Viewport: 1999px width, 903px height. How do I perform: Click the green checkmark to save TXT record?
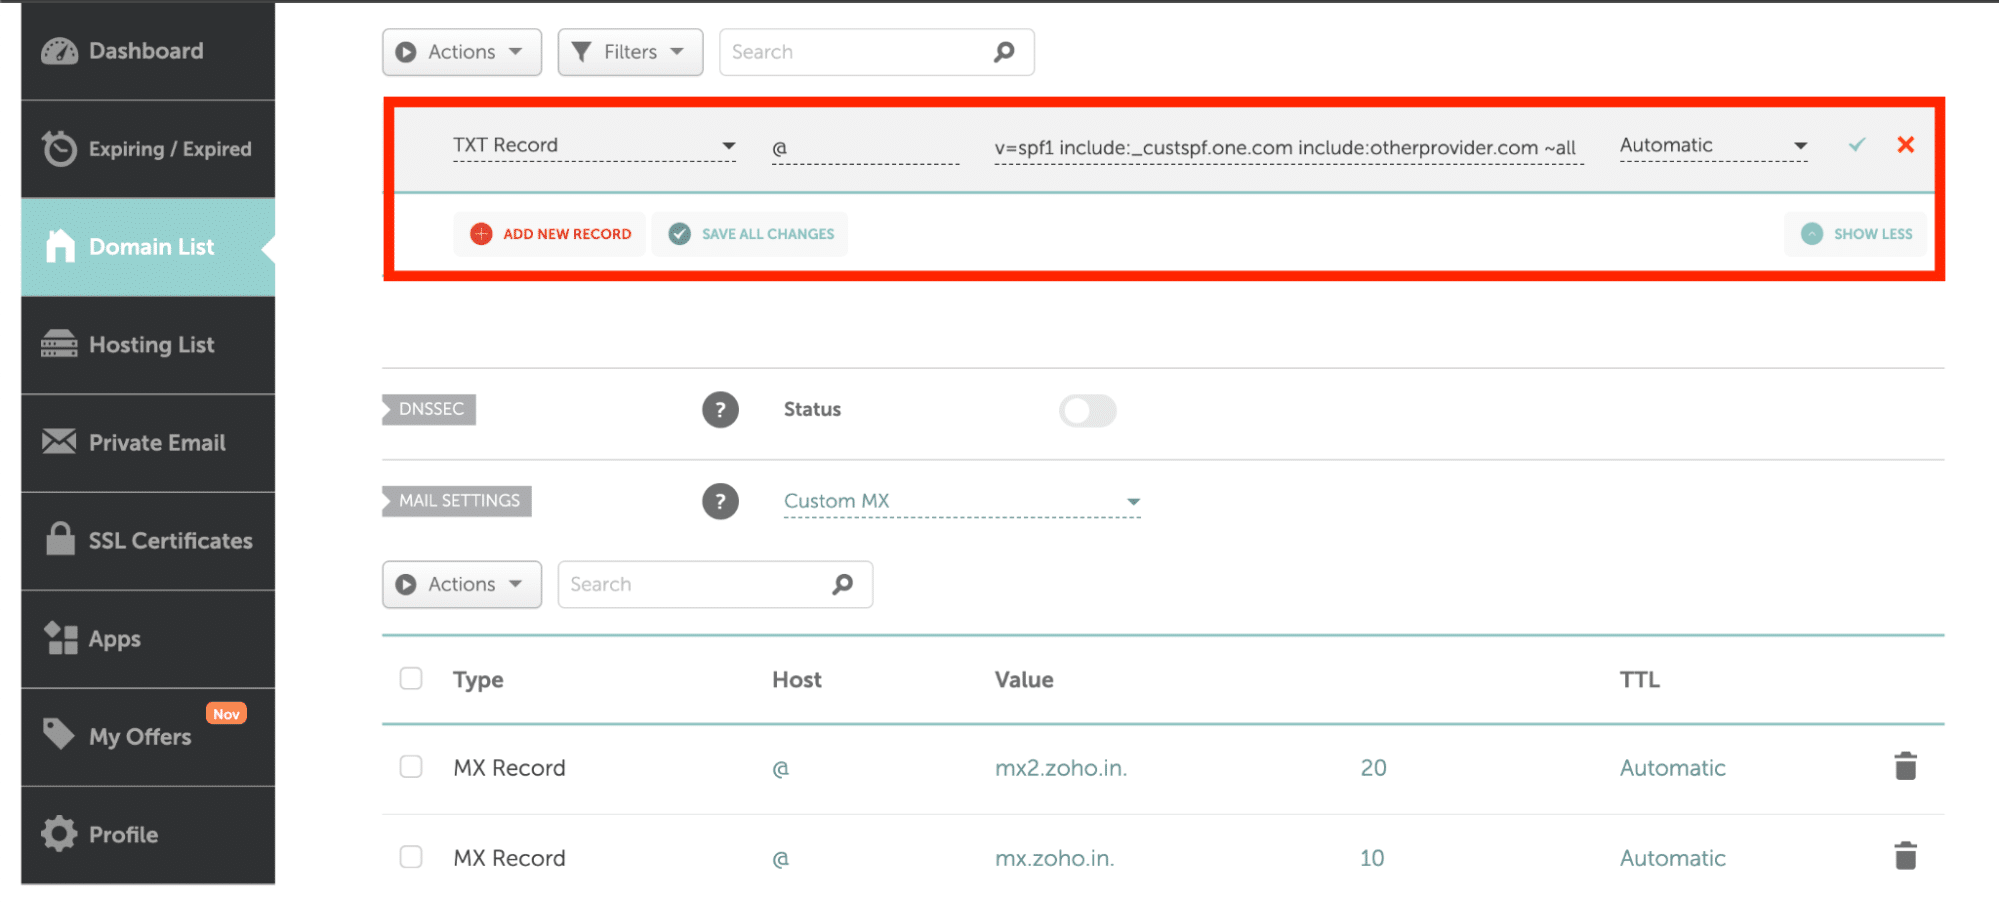pyautogui.click(x=1857, y=145)
